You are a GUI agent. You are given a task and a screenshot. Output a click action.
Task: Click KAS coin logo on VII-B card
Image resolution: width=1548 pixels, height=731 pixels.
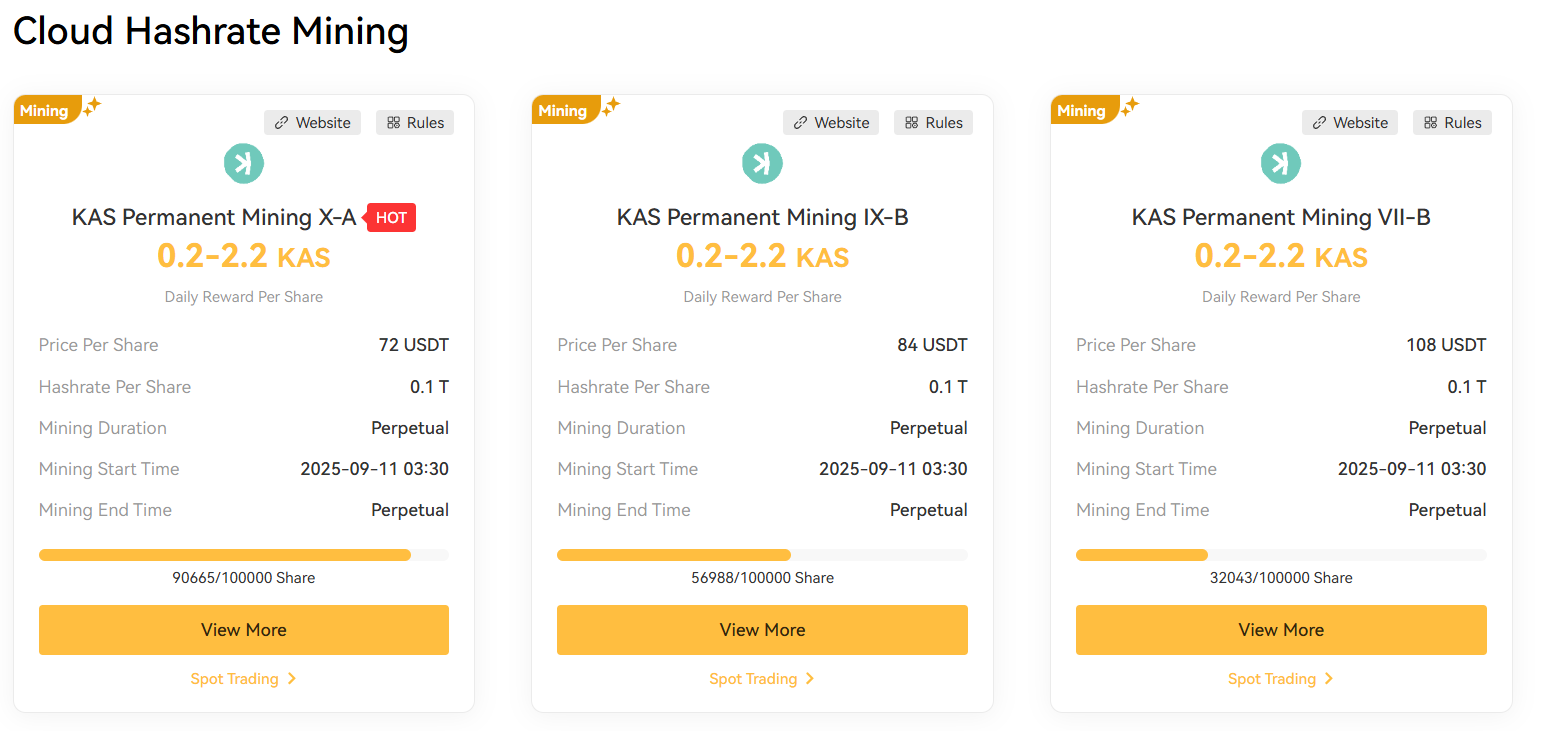point(1281,163)
